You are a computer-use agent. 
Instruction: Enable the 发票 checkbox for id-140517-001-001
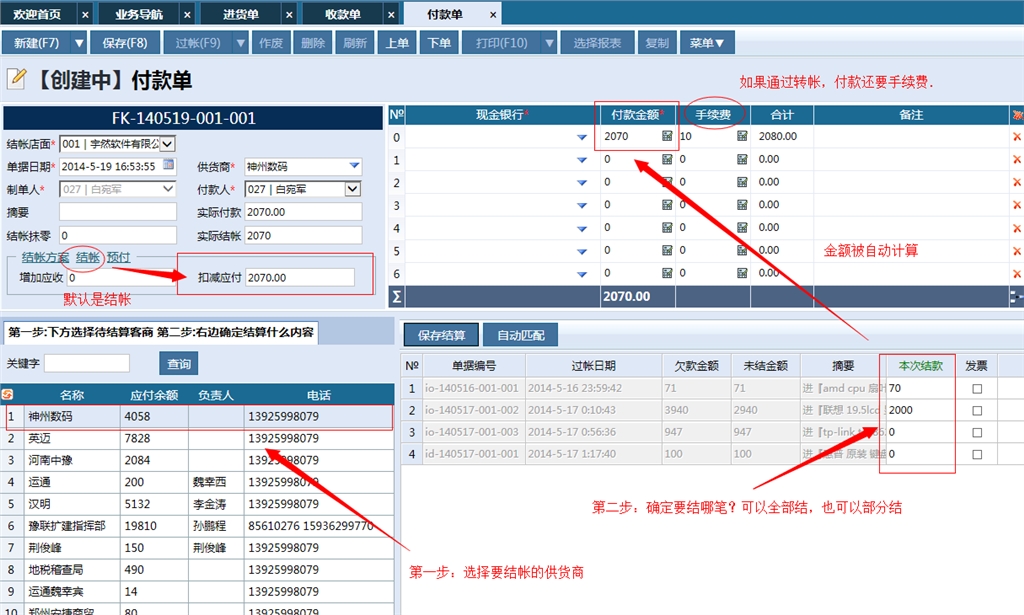click(x=977, y=455)
